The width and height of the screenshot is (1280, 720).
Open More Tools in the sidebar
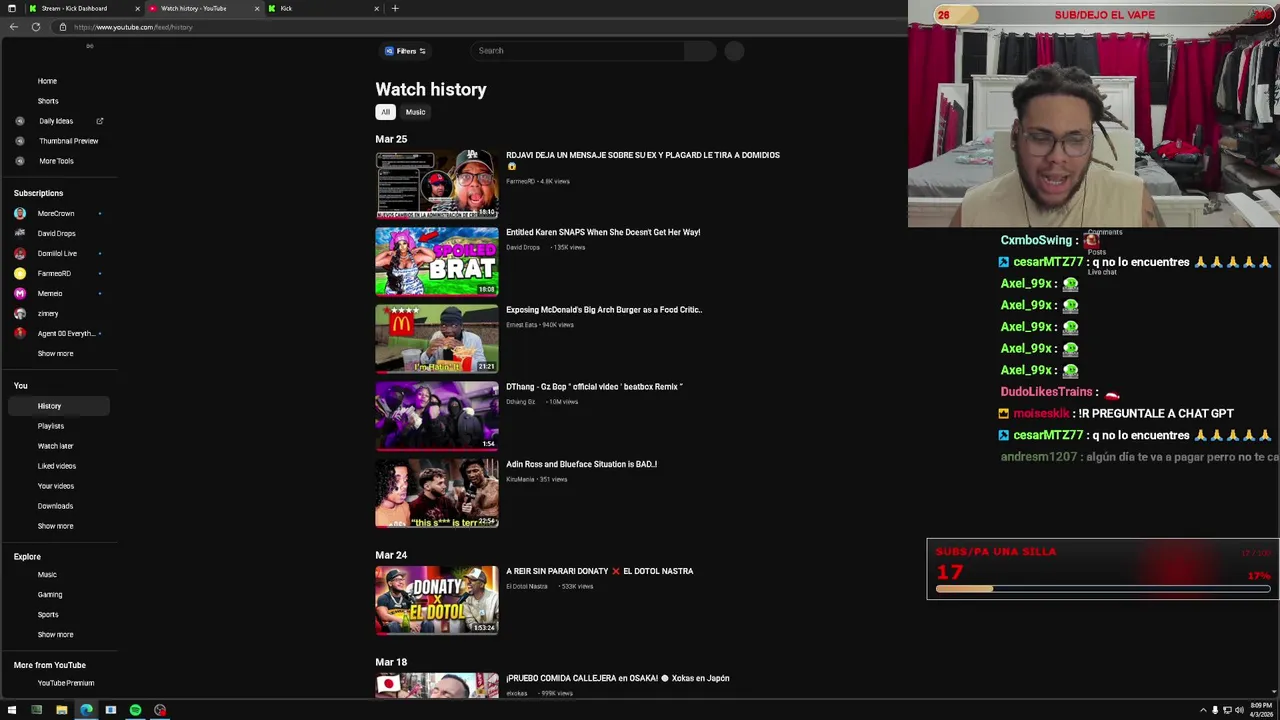(x=56, y=161)
